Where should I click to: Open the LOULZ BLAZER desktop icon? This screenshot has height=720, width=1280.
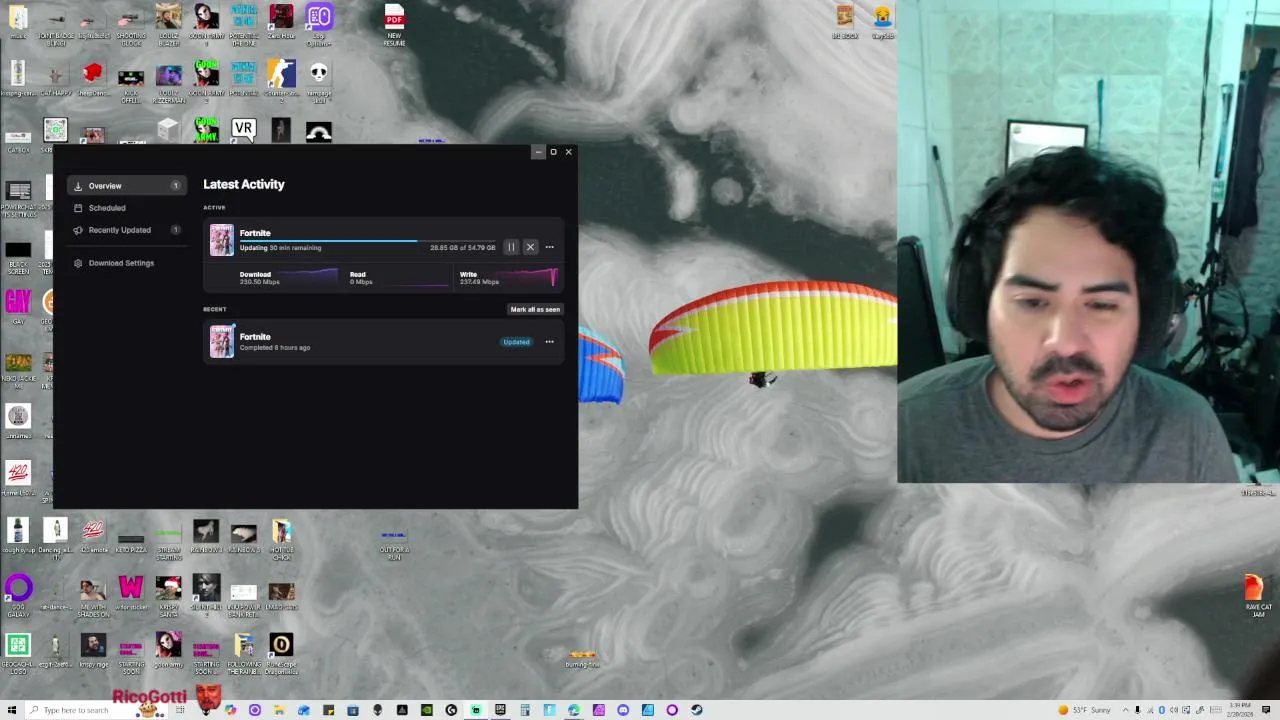(x=168, y=25)
